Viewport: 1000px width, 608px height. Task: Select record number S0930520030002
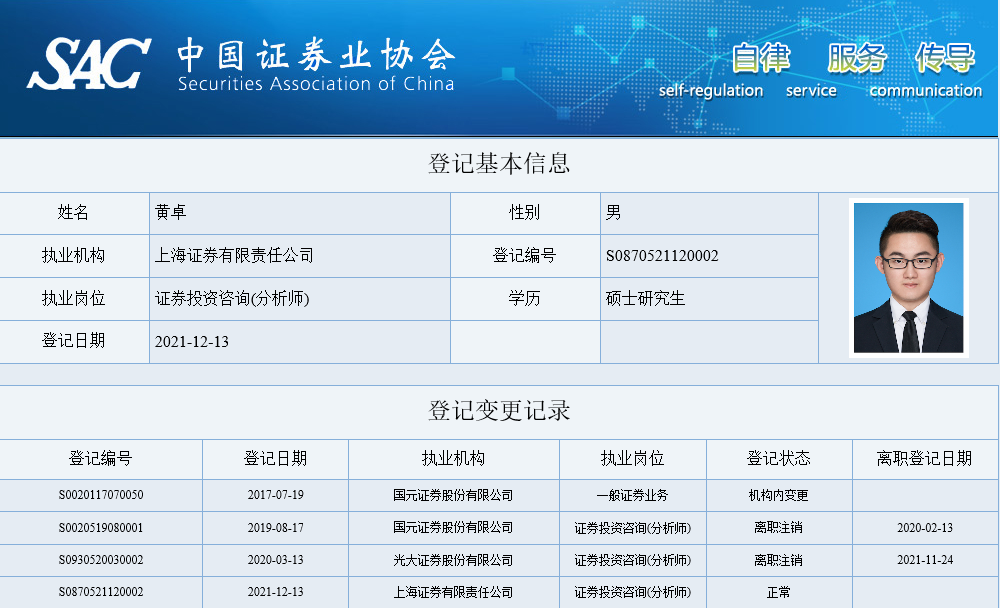click(x=101, y=560)
